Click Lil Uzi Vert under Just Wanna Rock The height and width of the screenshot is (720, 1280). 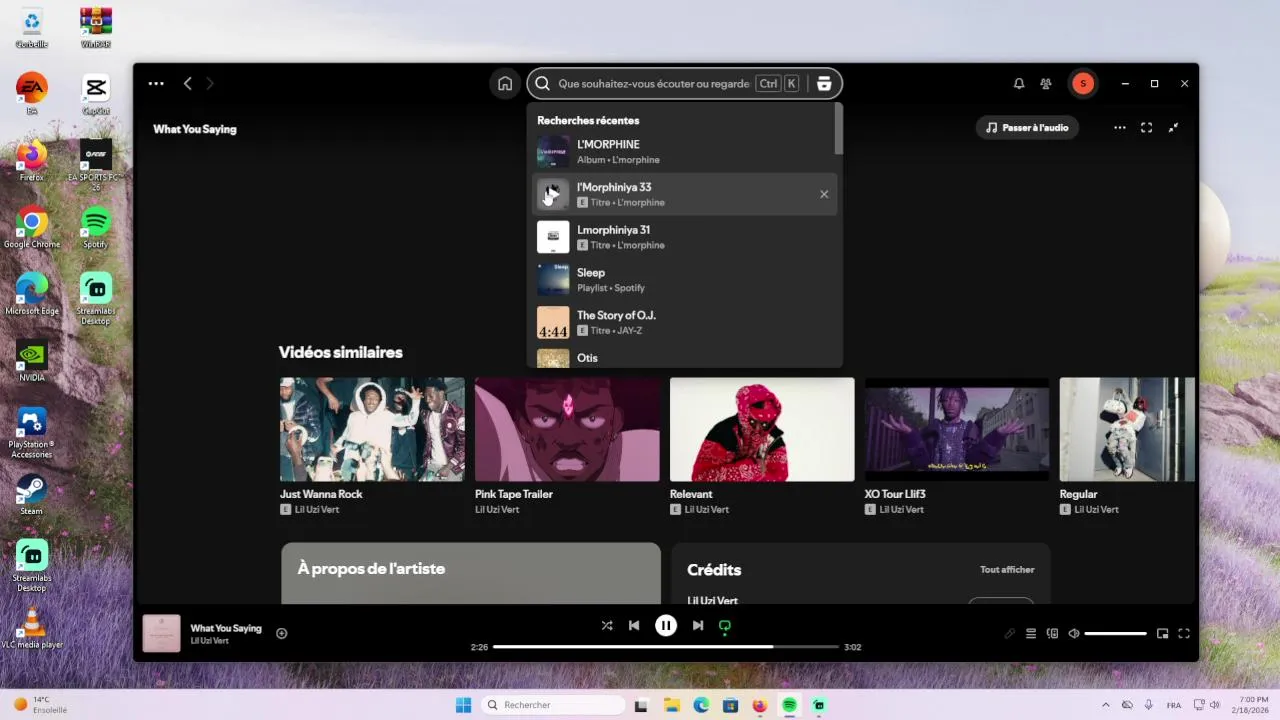click(x=317, y=510)
